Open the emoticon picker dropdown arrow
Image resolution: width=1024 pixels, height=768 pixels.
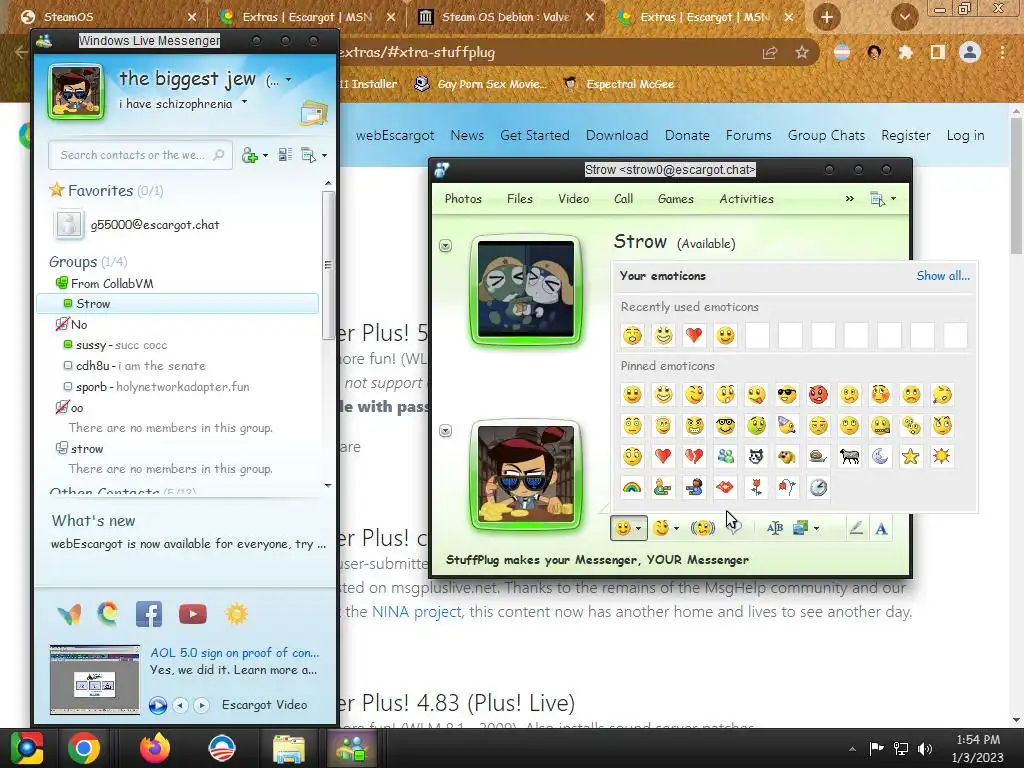pos(639,528)
